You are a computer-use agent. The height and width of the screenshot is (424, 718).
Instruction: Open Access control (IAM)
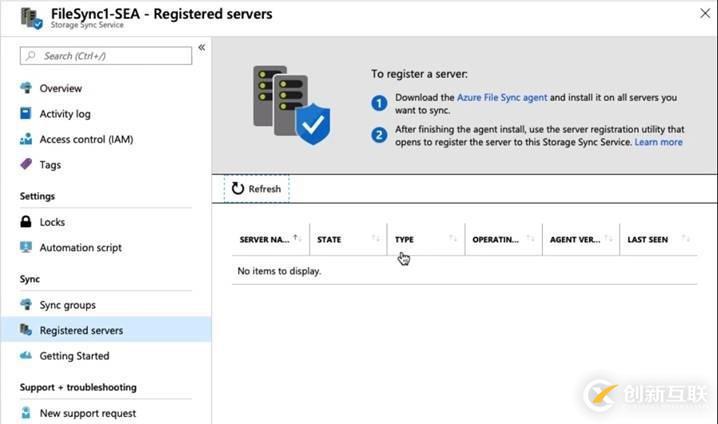(86, 139)
